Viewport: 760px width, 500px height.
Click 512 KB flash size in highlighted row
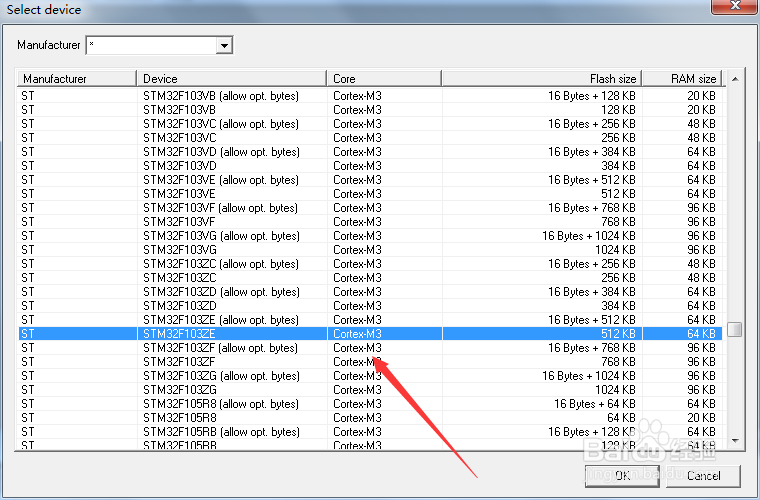click(x=618, y=334)
